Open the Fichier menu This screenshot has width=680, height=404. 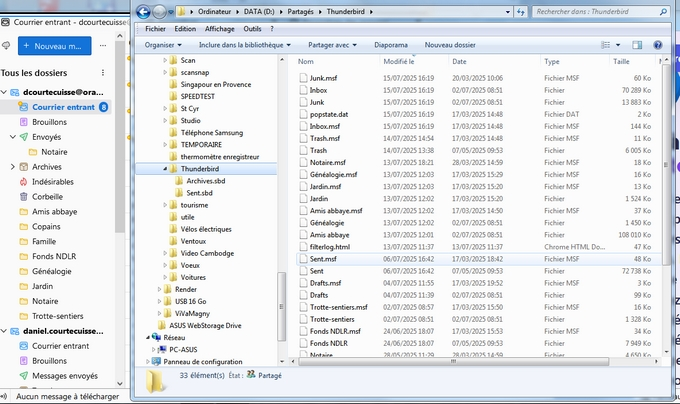[x=155, y=29]
